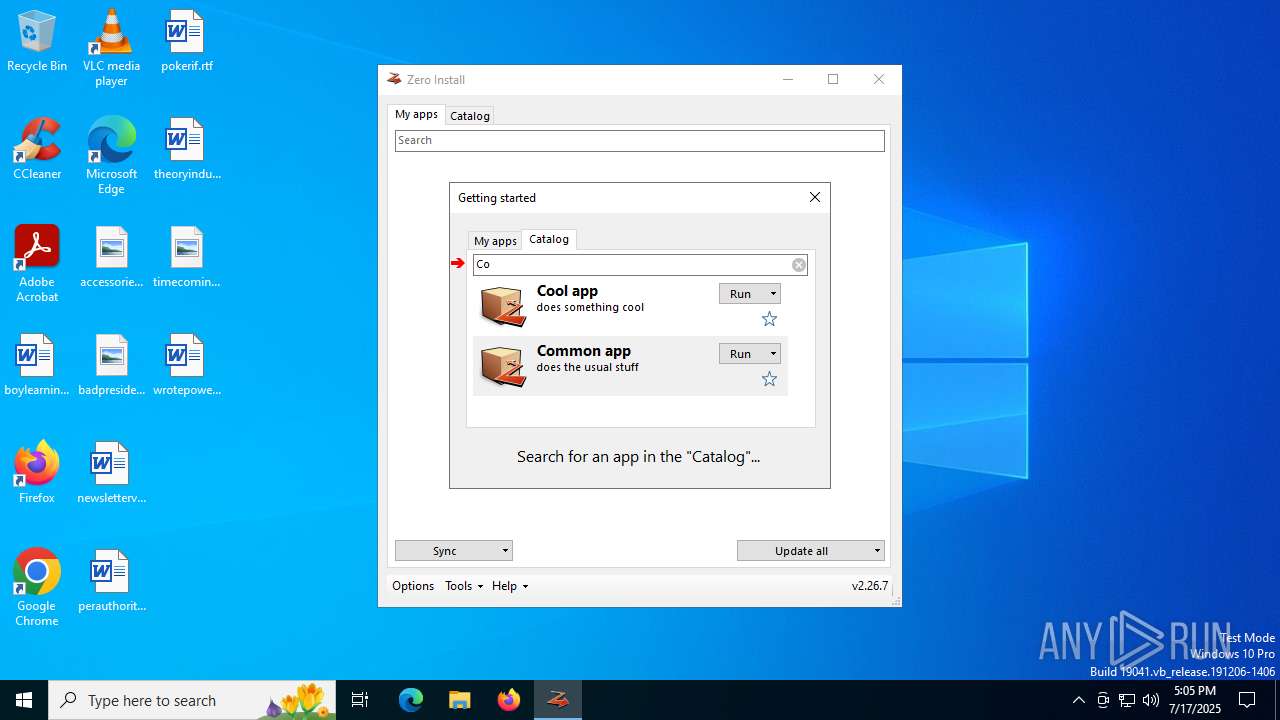Select VLC media player desktop icon
This screenshot has height=720, width=1280.
(x=111, y=48)
